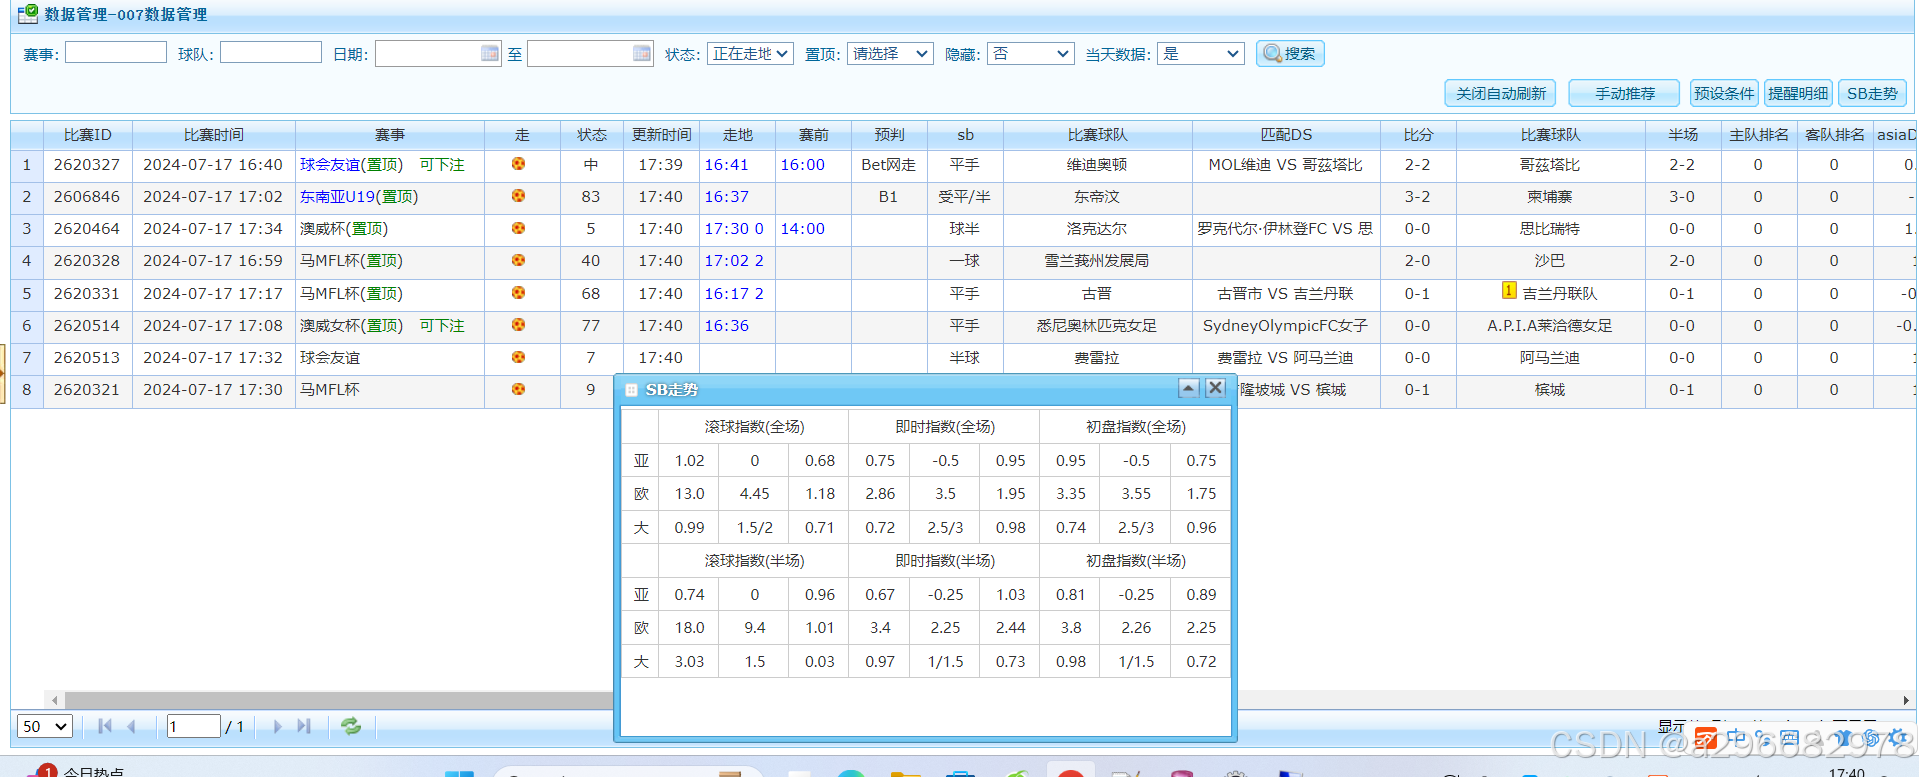Click the soccer ball icon in row 2620514
Image resolution: width=1919 pixels, height=777 pixels.
point(518,325)
